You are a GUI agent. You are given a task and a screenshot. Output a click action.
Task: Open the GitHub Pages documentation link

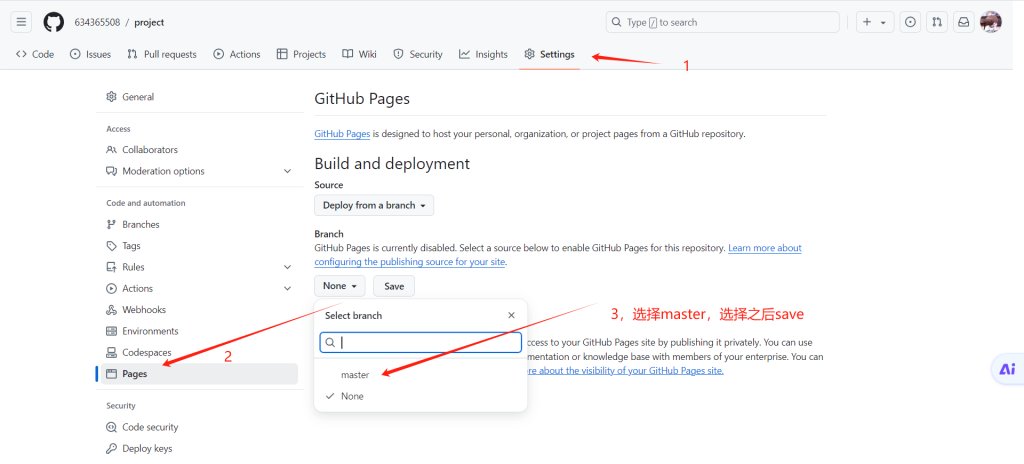pos(342,133)
